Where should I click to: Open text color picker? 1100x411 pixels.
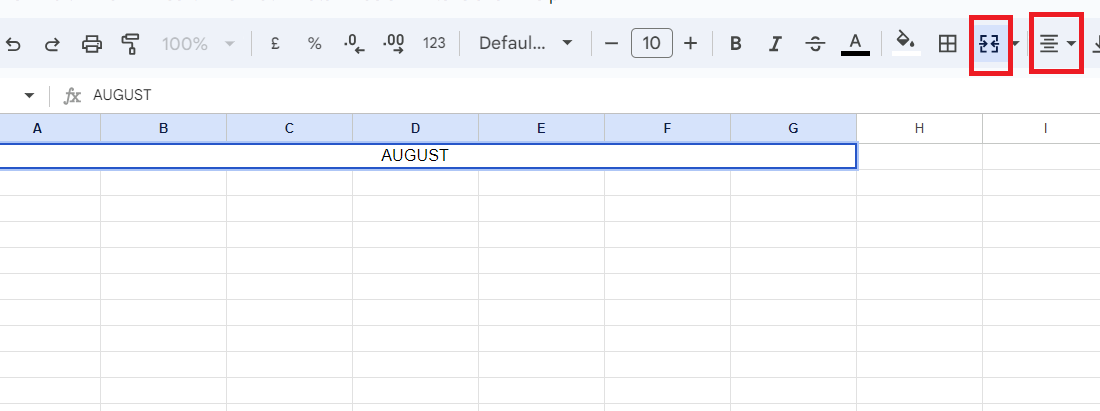pyautogui.click(x=855, y=44)
